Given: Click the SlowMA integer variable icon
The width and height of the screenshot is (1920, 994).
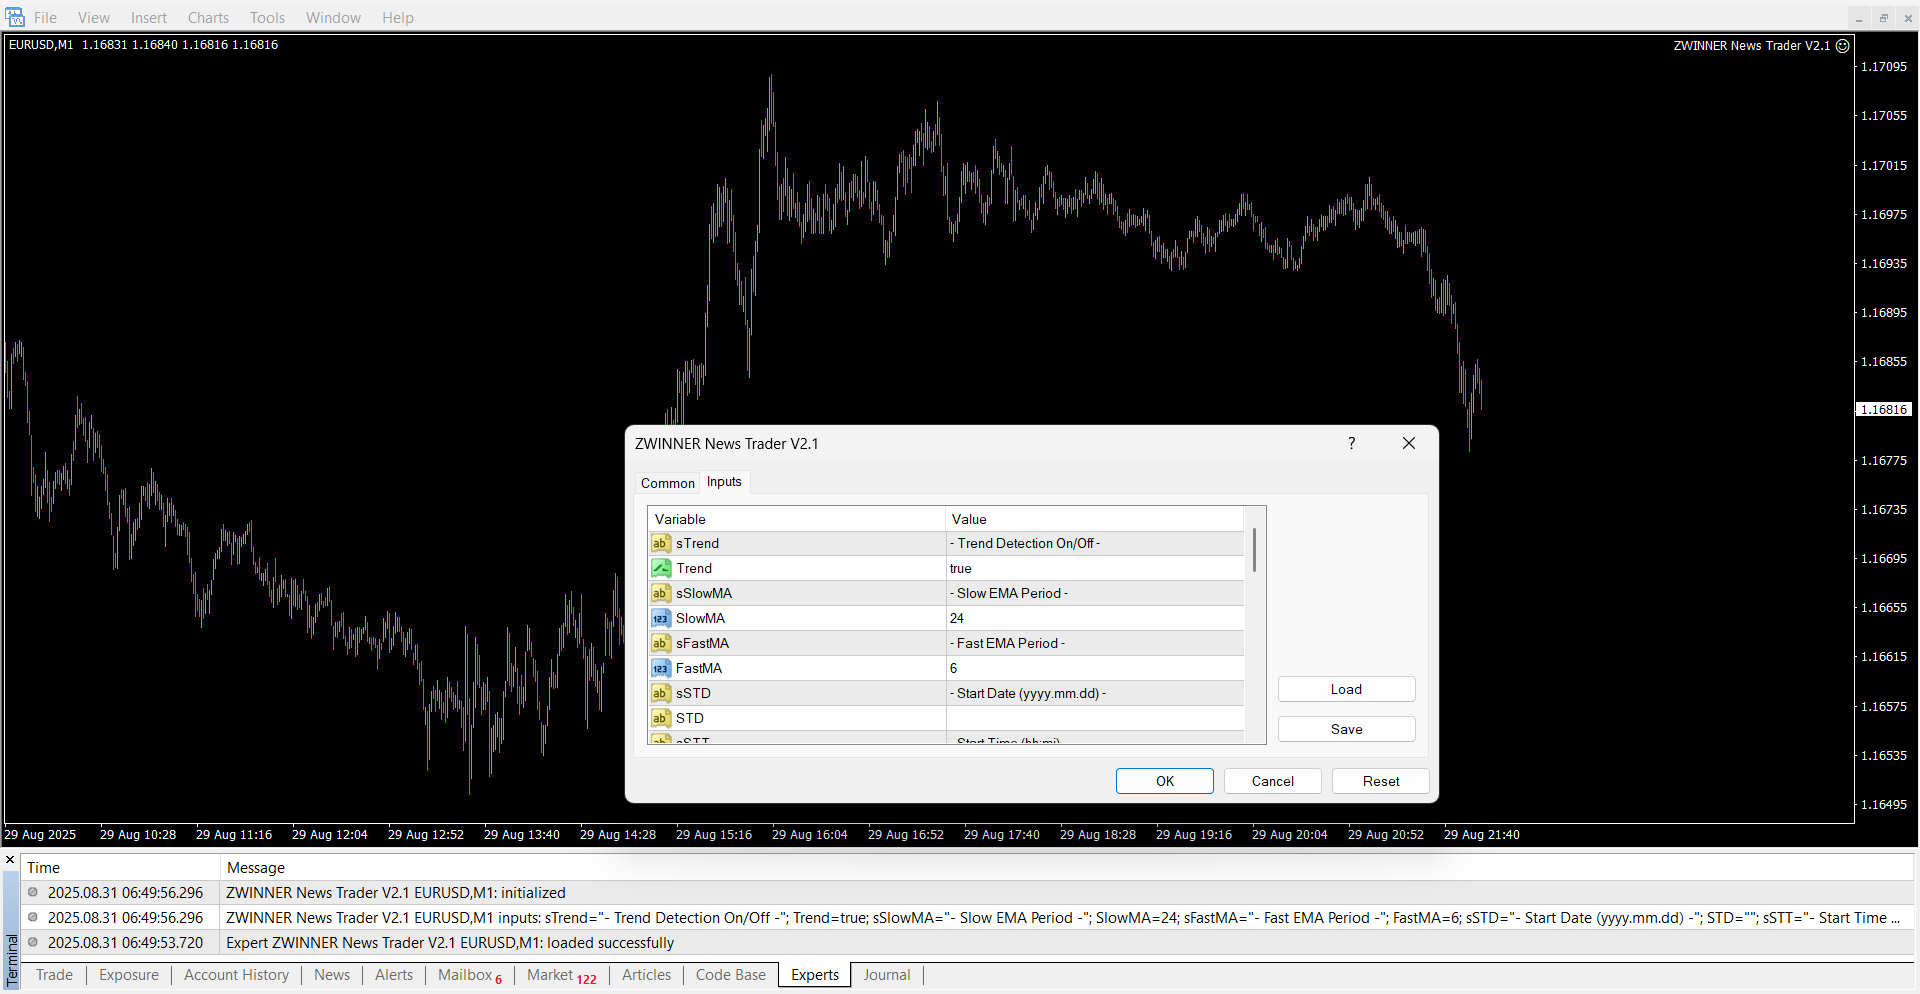Looking at the screenshot, I should click(661, 618).
